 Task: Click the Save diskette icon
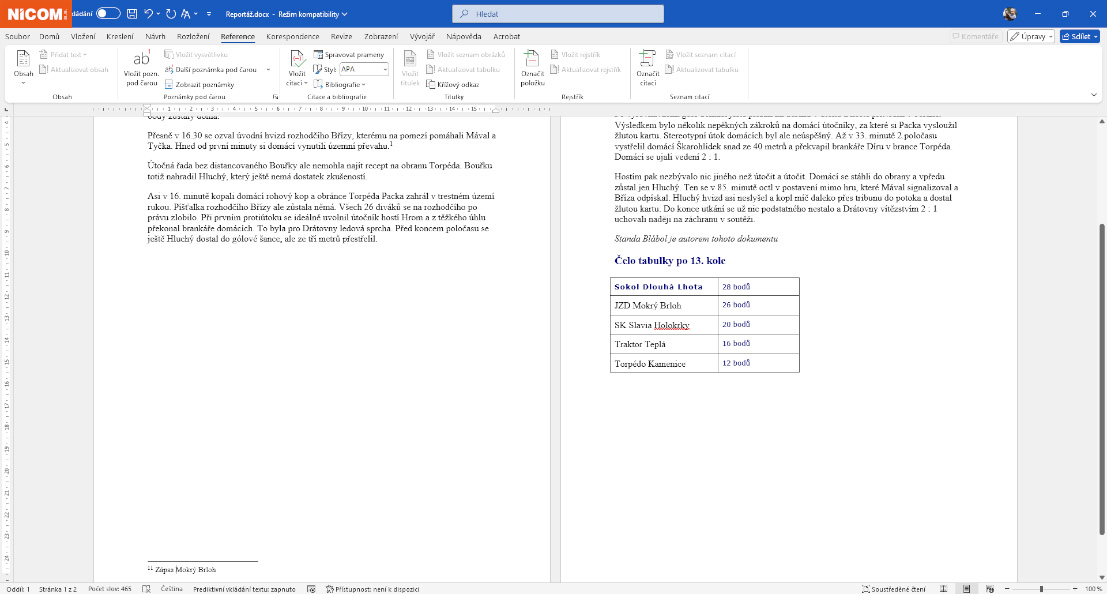[132, 13]
